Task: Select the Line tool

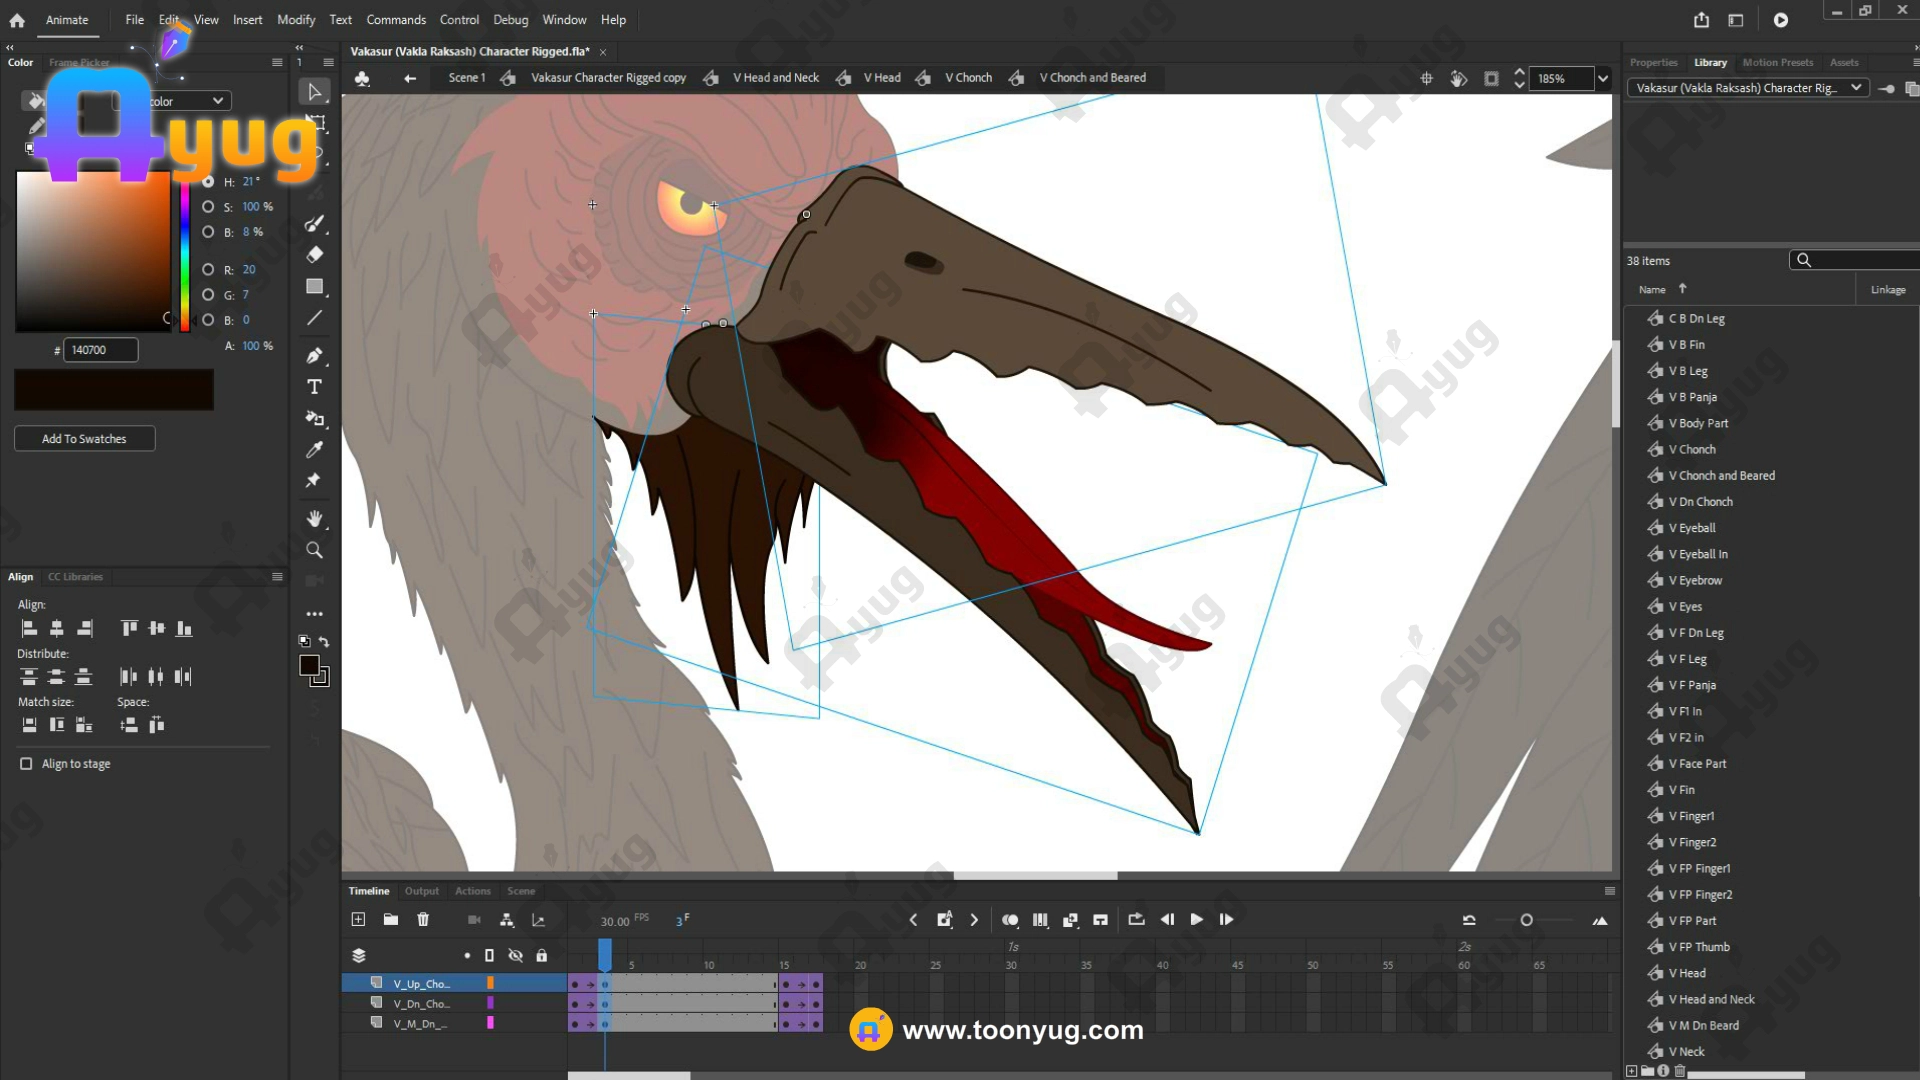Action: (x=314, y=318)
